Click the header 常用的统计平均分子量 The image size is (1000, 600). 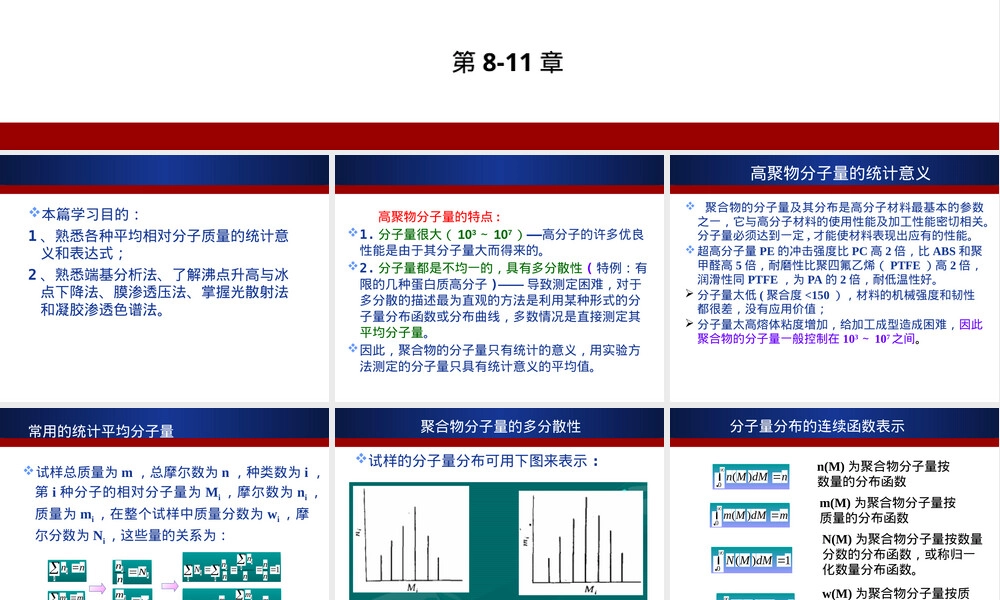click(101, 431)
